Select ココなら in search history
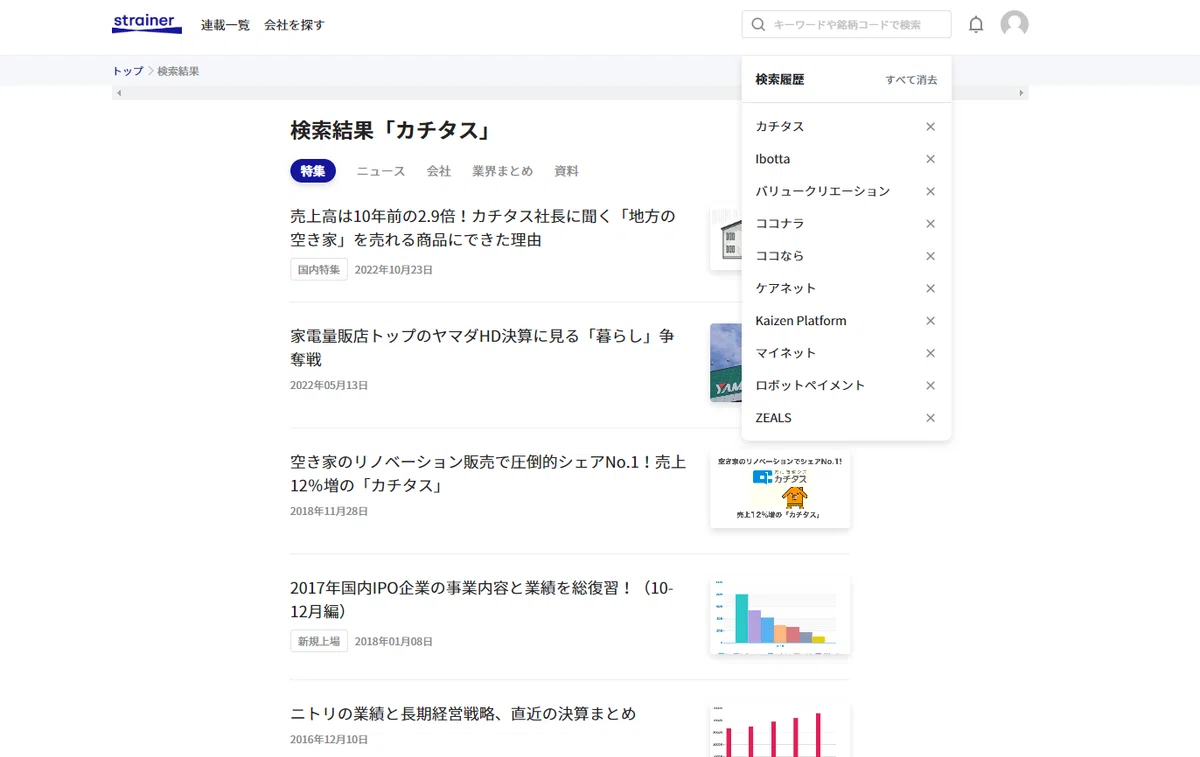 (780, 256)
